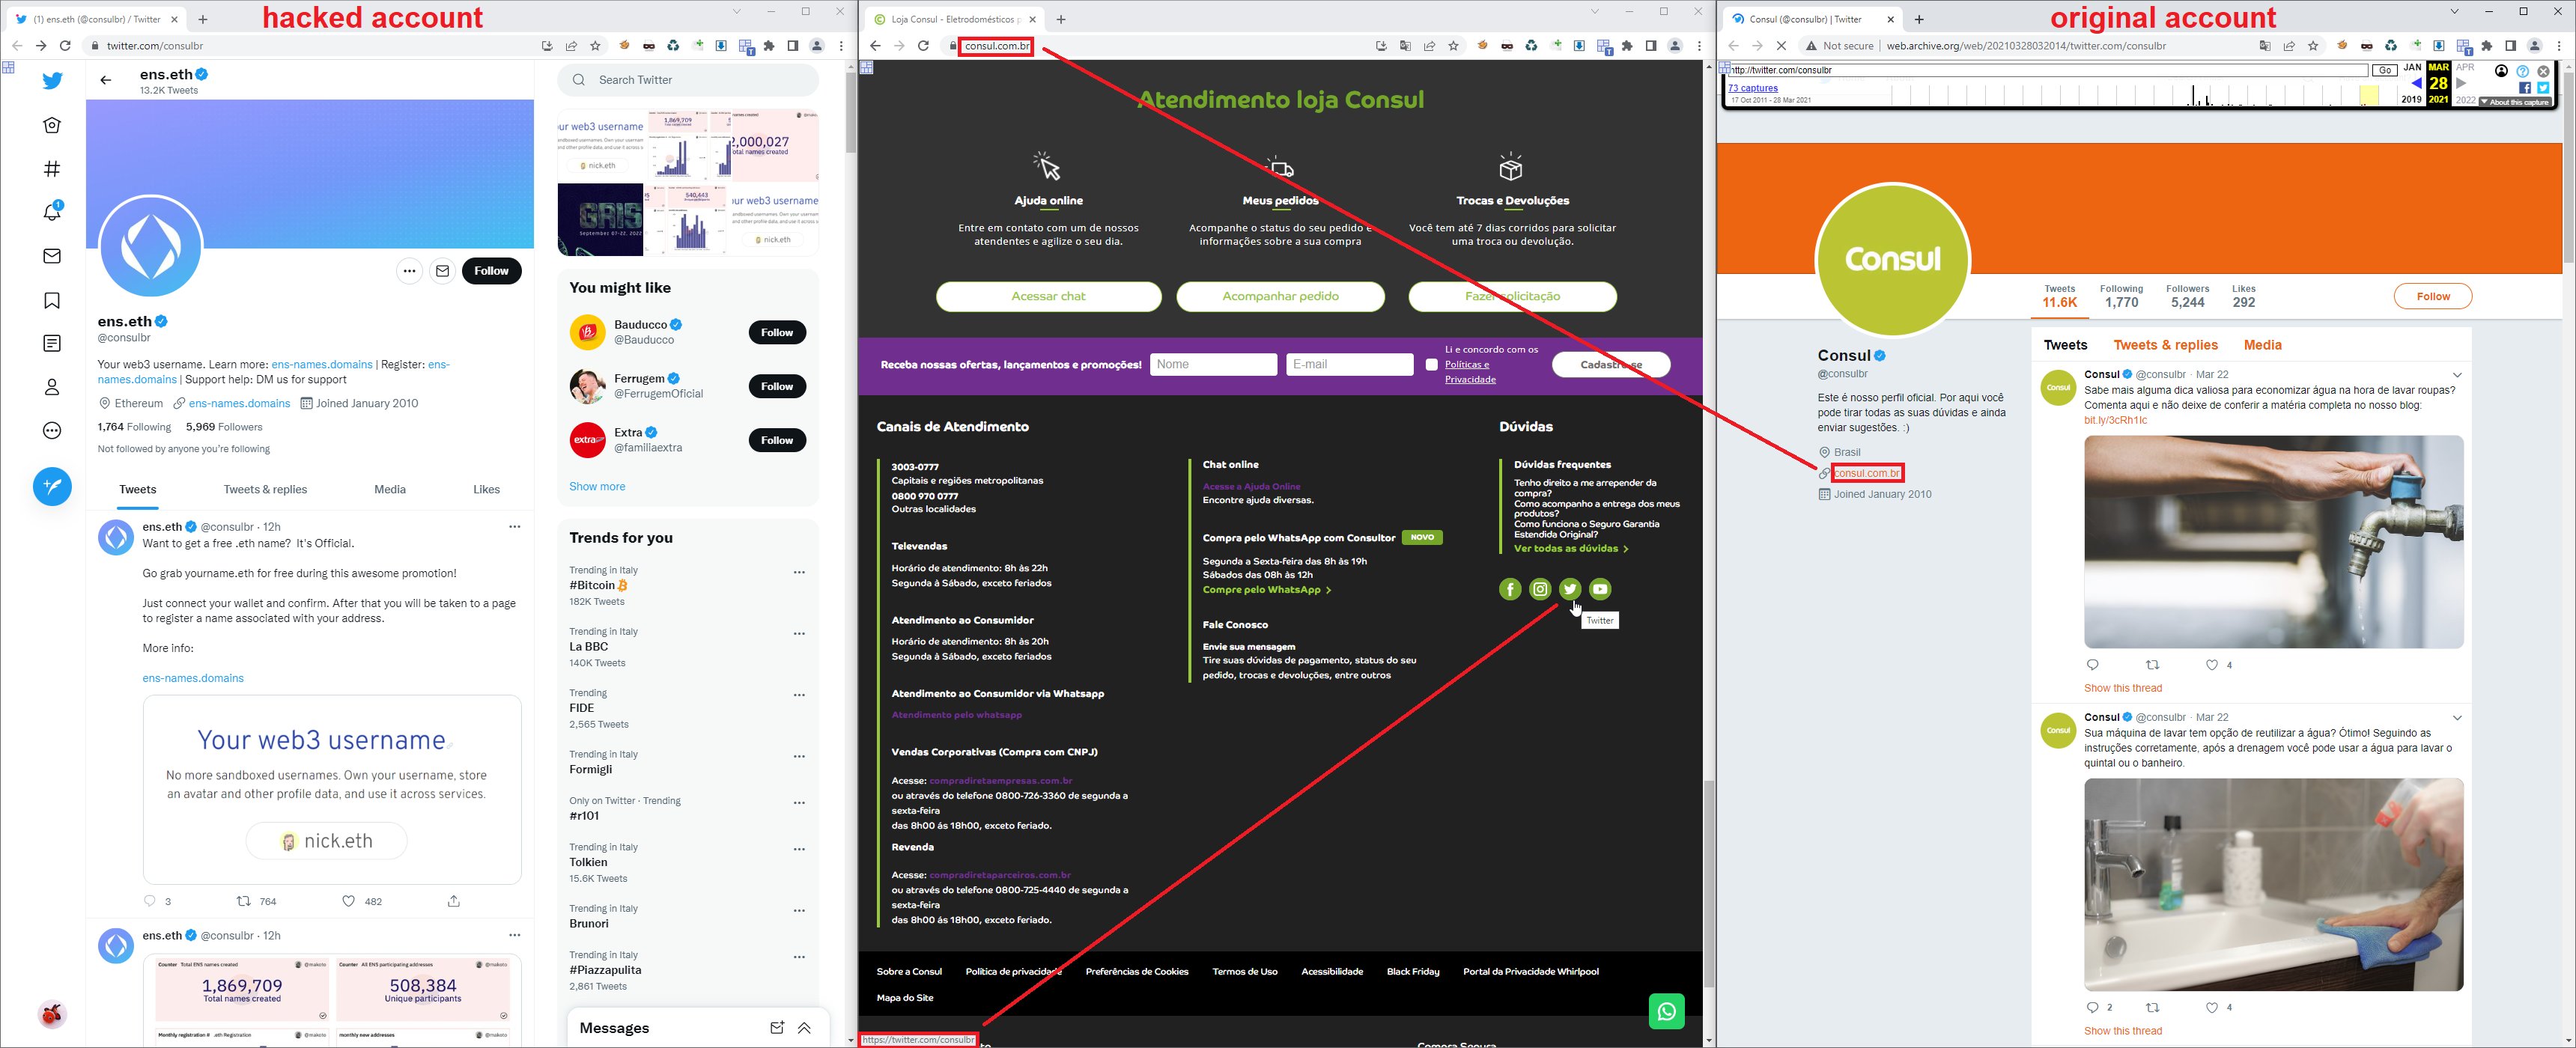Open faucet image thumbnail in Consul tweet

pos(2273,541)
